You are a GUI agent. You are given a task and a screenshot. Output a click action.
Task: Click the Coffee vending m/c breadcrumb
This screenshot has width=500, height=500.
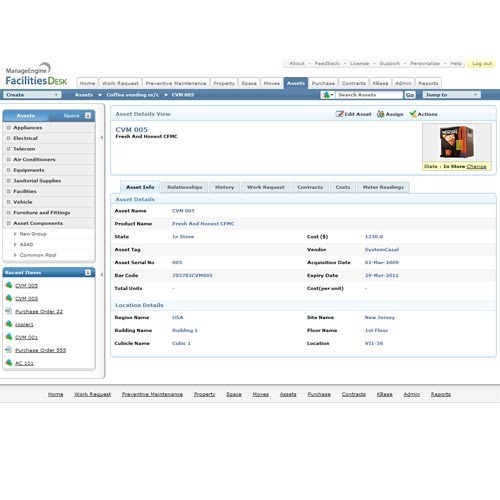[x=133, y=95]
